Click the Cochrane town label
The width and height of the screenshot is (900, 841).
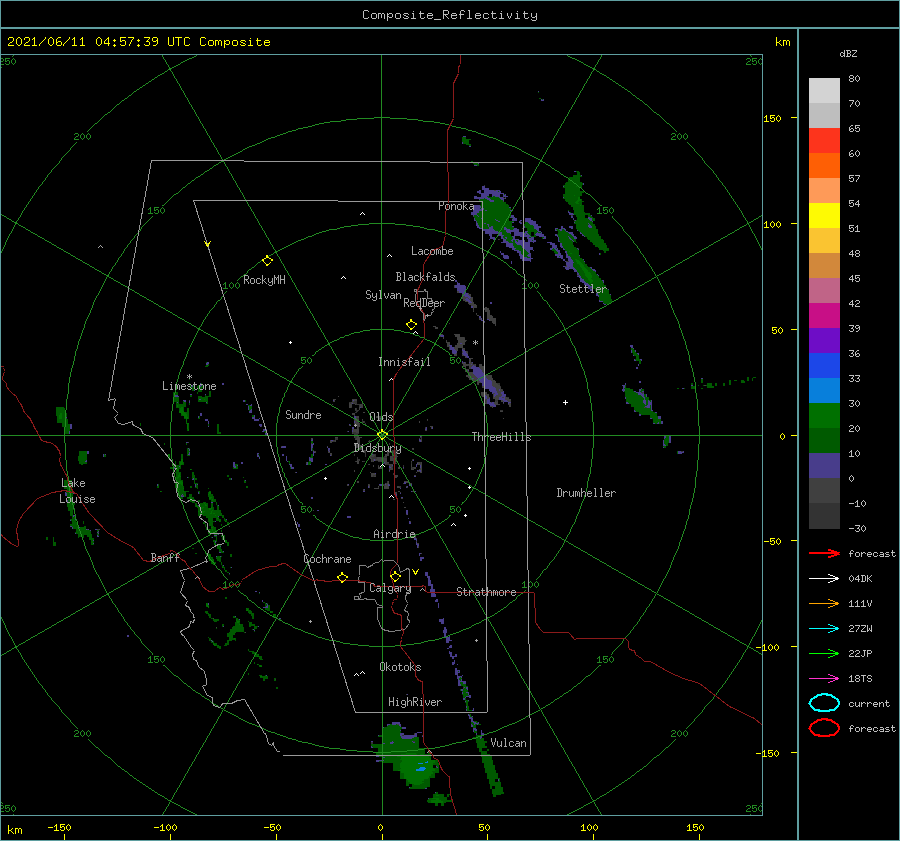(327, 559)
